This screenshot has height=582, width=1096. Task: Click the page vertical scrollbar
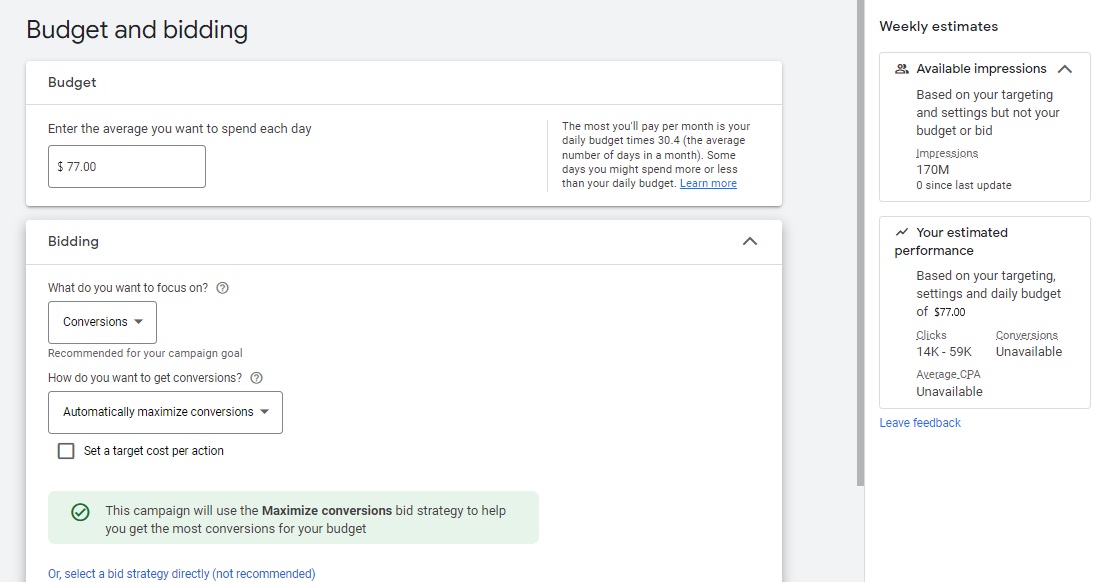(x=859, y=240)
